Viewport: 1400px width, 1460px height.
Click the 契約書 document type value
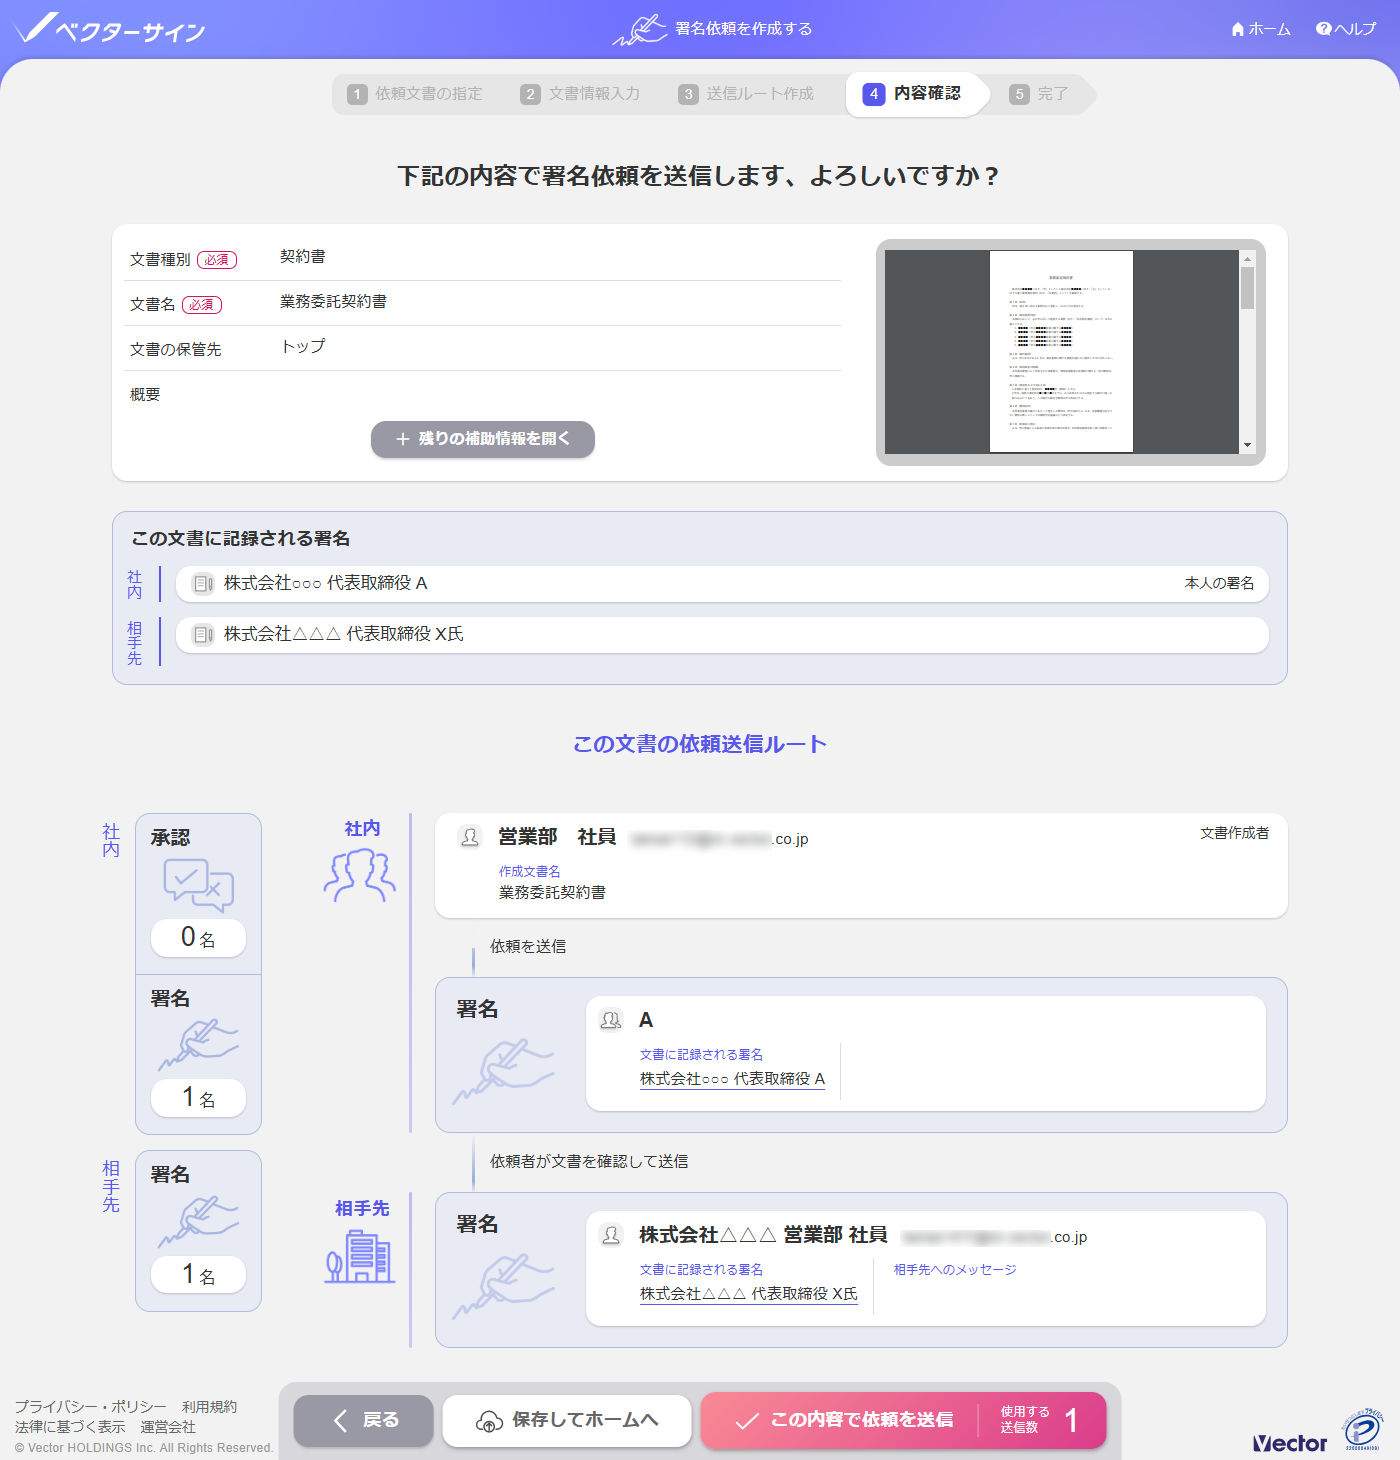(303, 257)
